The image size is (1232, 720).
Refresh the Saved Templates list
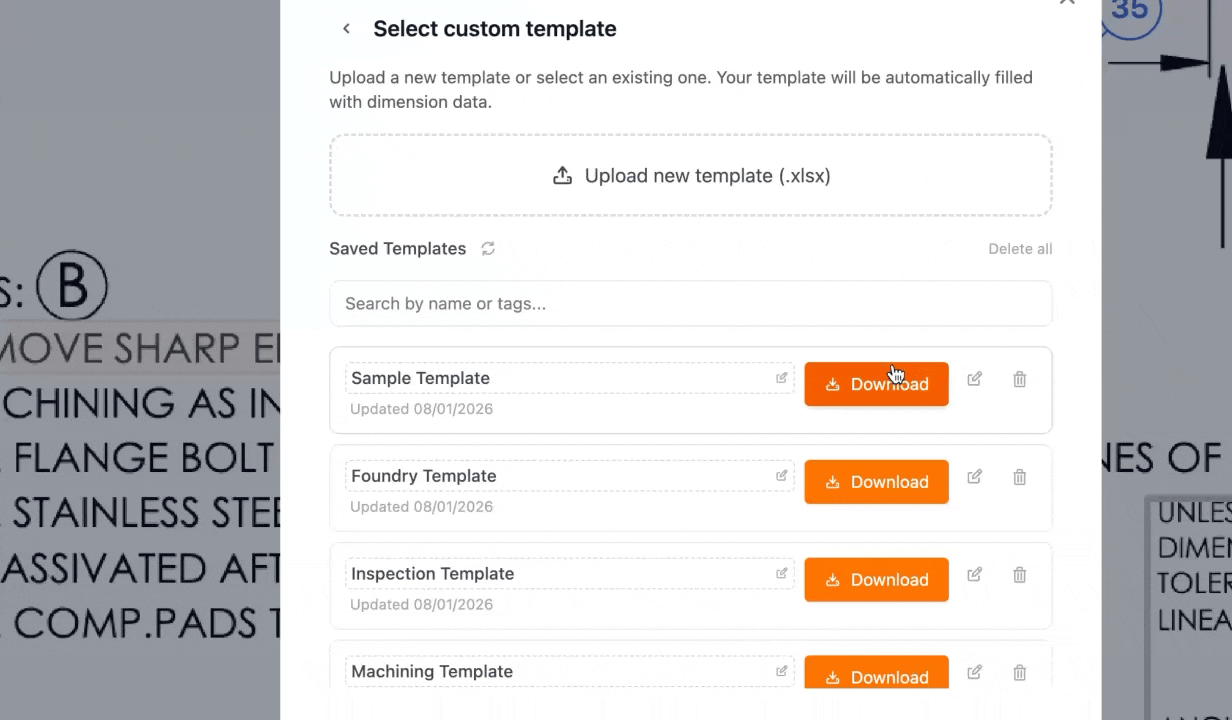tap(488, 248)
